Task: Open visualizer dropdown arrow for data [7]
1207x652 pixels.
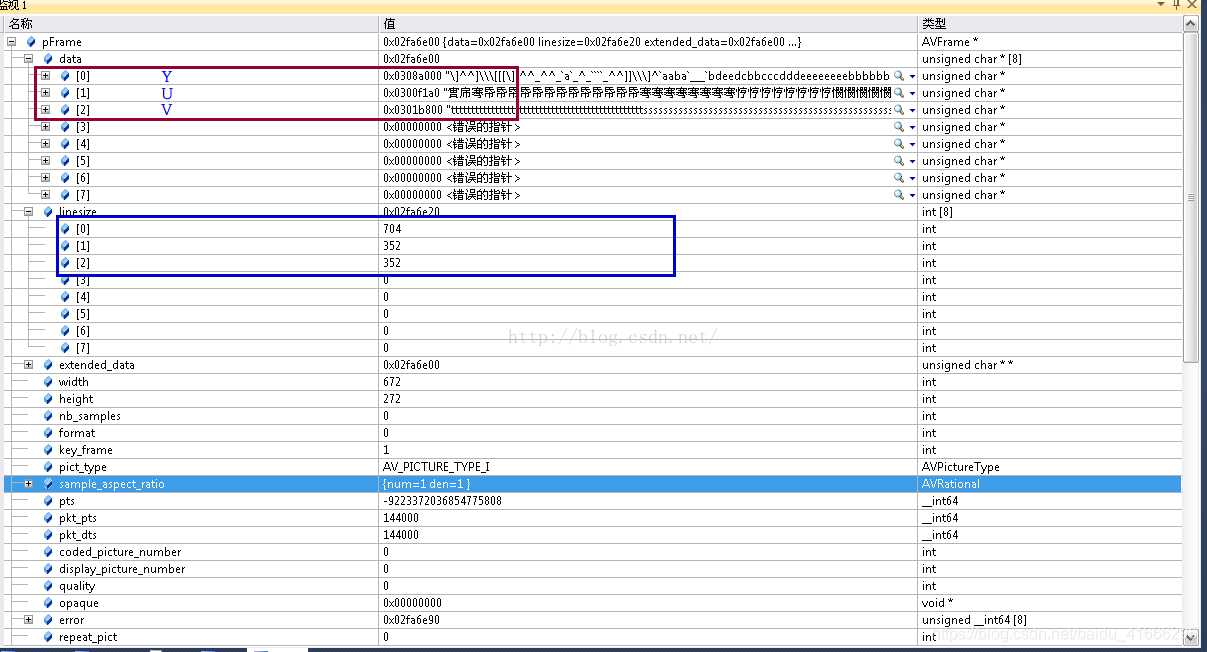Action: (x=912, y=195)
